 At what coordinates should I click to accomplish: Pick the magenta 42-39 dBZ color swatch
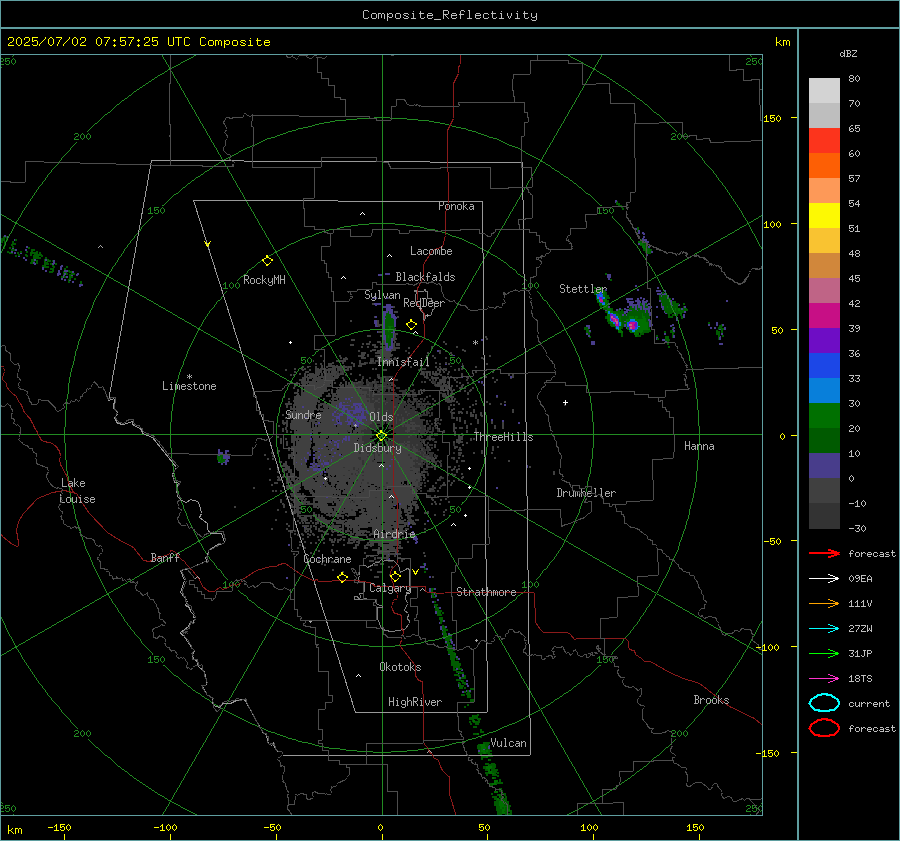pos(824,316)
